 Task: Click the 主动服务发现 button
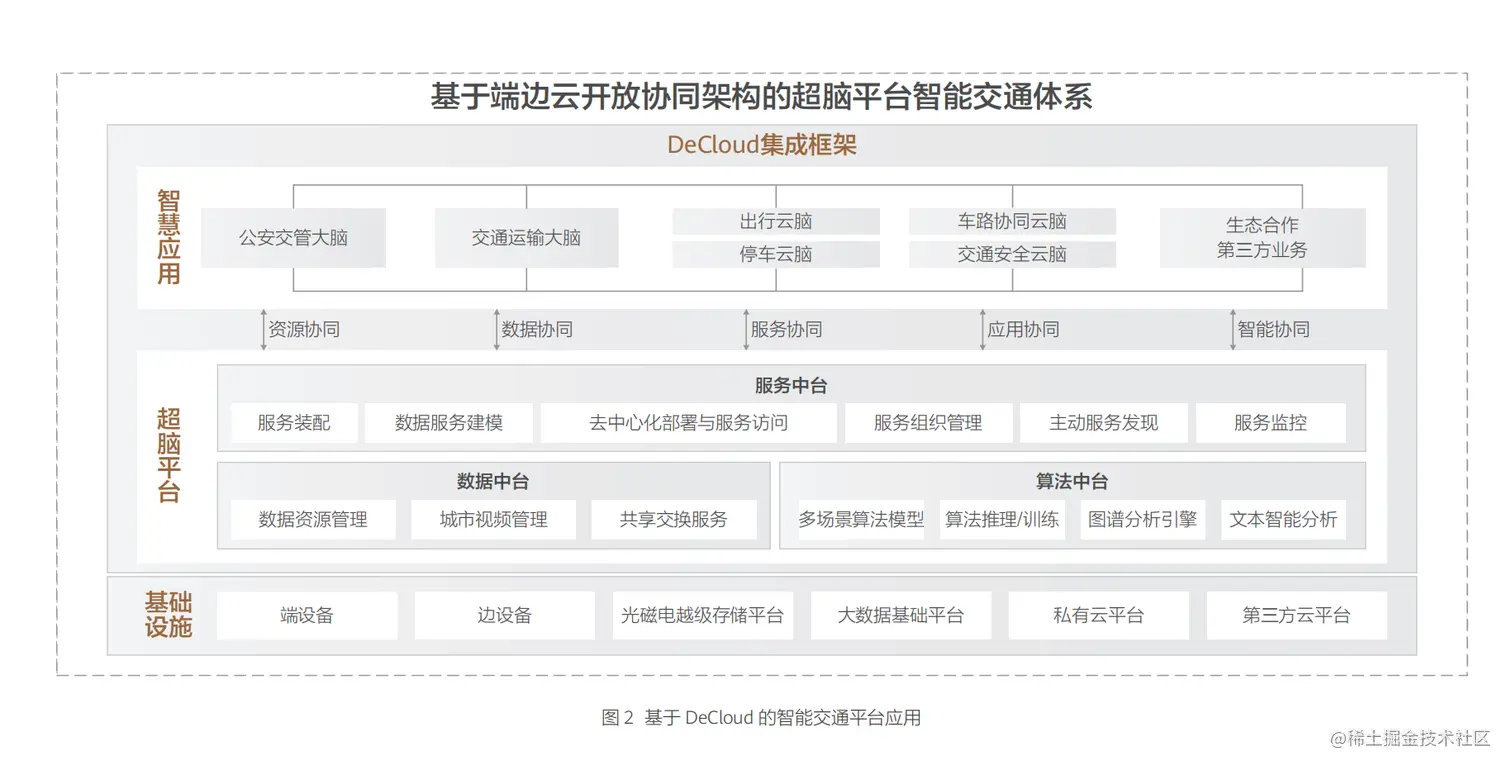1104,423
